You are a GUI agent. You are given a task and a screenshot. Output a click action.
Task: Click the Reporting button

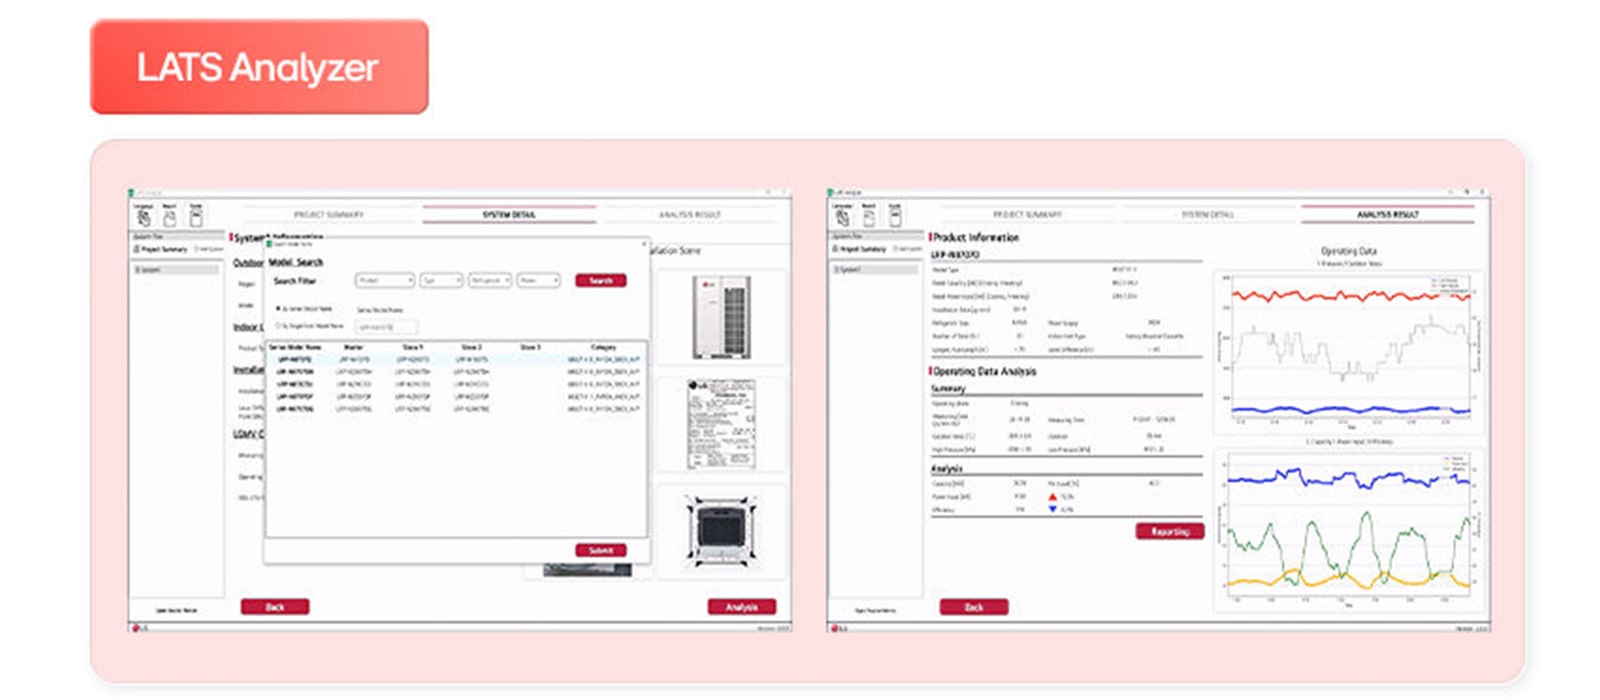1169,532
